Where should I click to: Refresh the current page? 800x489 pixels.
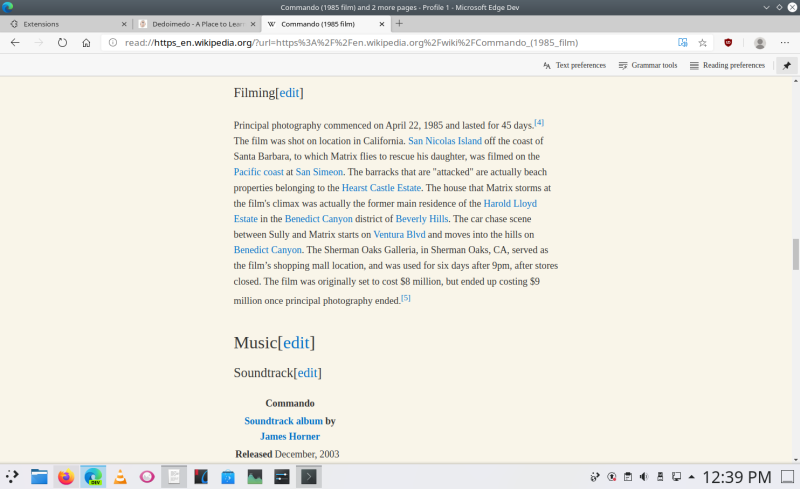(62, 43)
